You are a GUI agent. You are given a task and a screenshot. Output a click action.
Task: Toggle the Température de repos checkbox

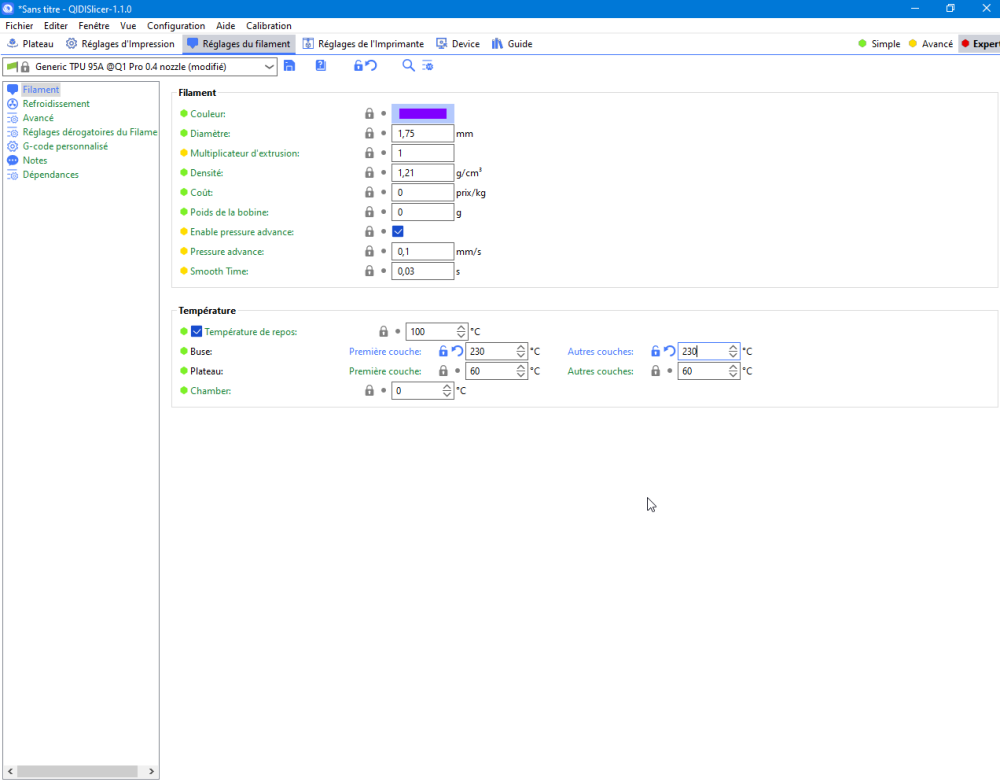point(196,332)
